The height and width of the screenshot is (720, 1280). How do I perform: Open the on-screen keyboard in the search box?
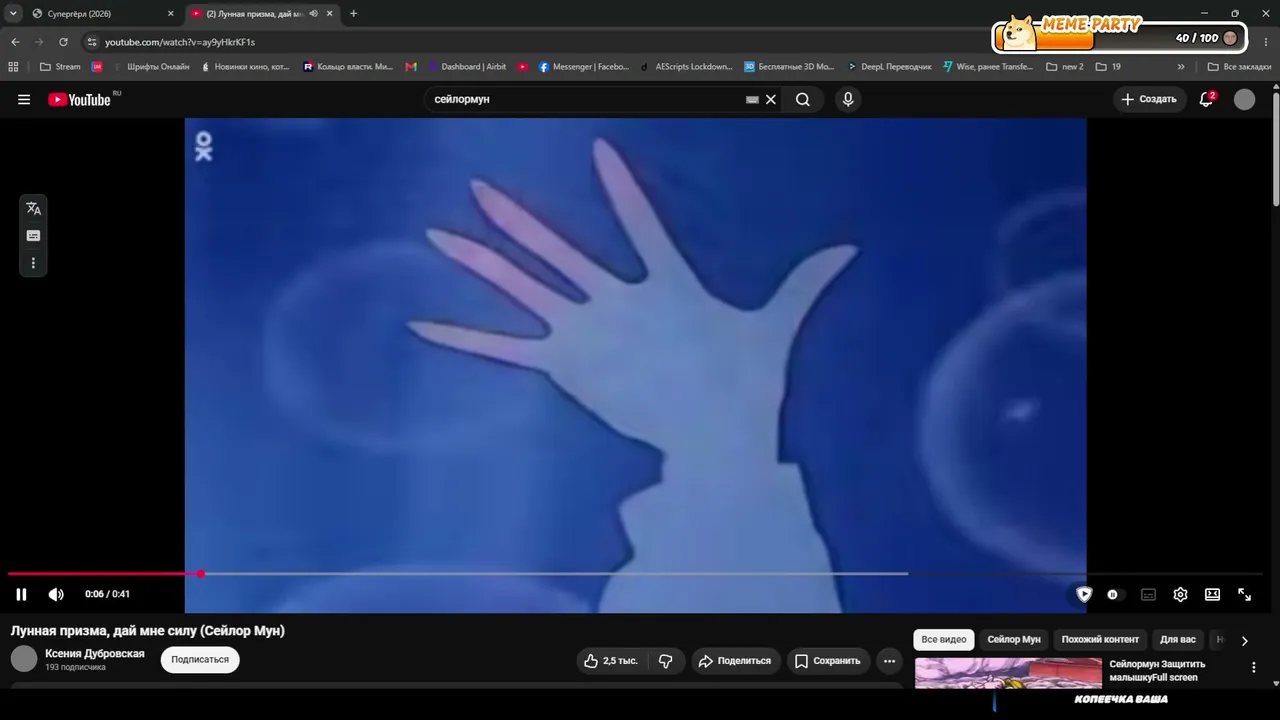752,99
